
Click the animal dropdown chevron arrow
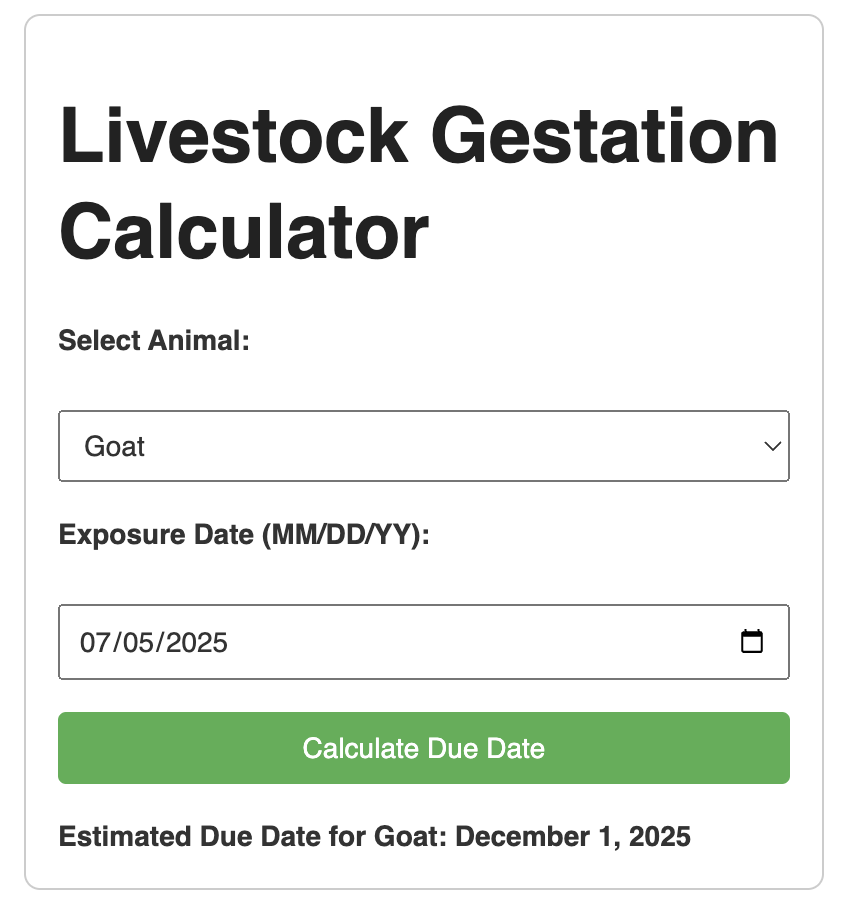pyautogui.click(x=773, y=446)
